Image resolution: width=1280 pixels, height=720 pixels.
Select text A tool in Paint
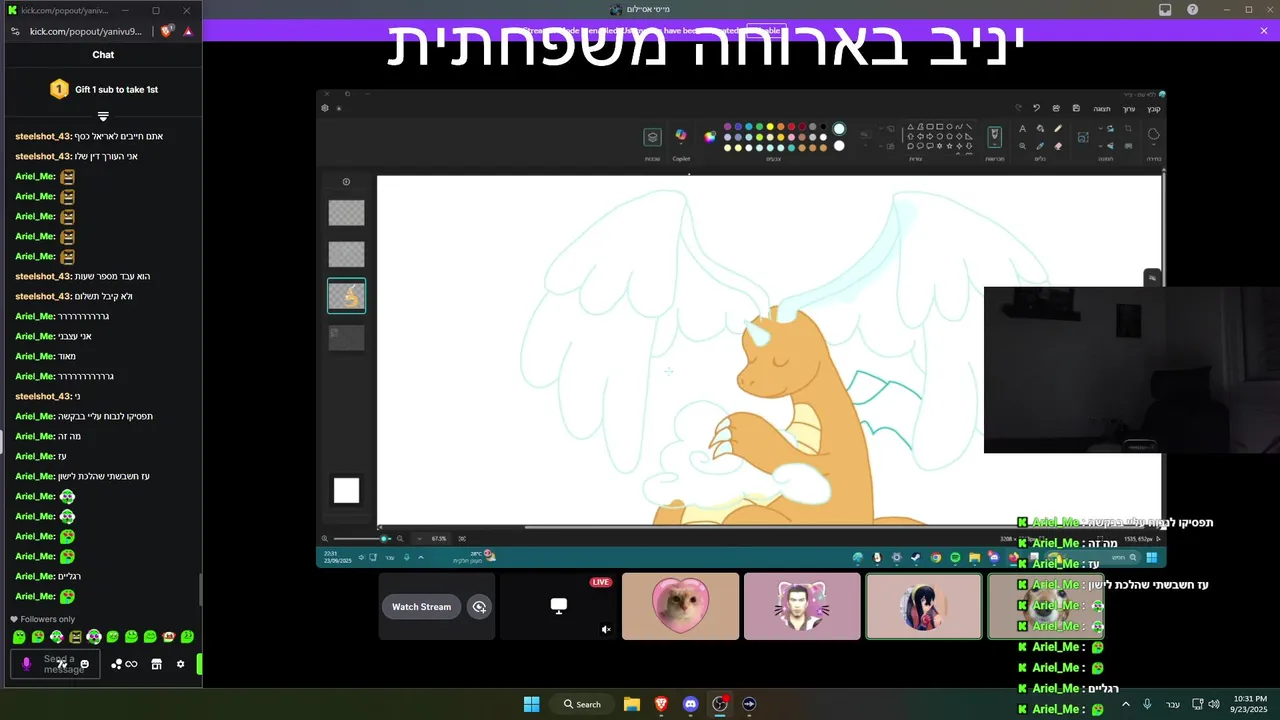[1022, 128]
